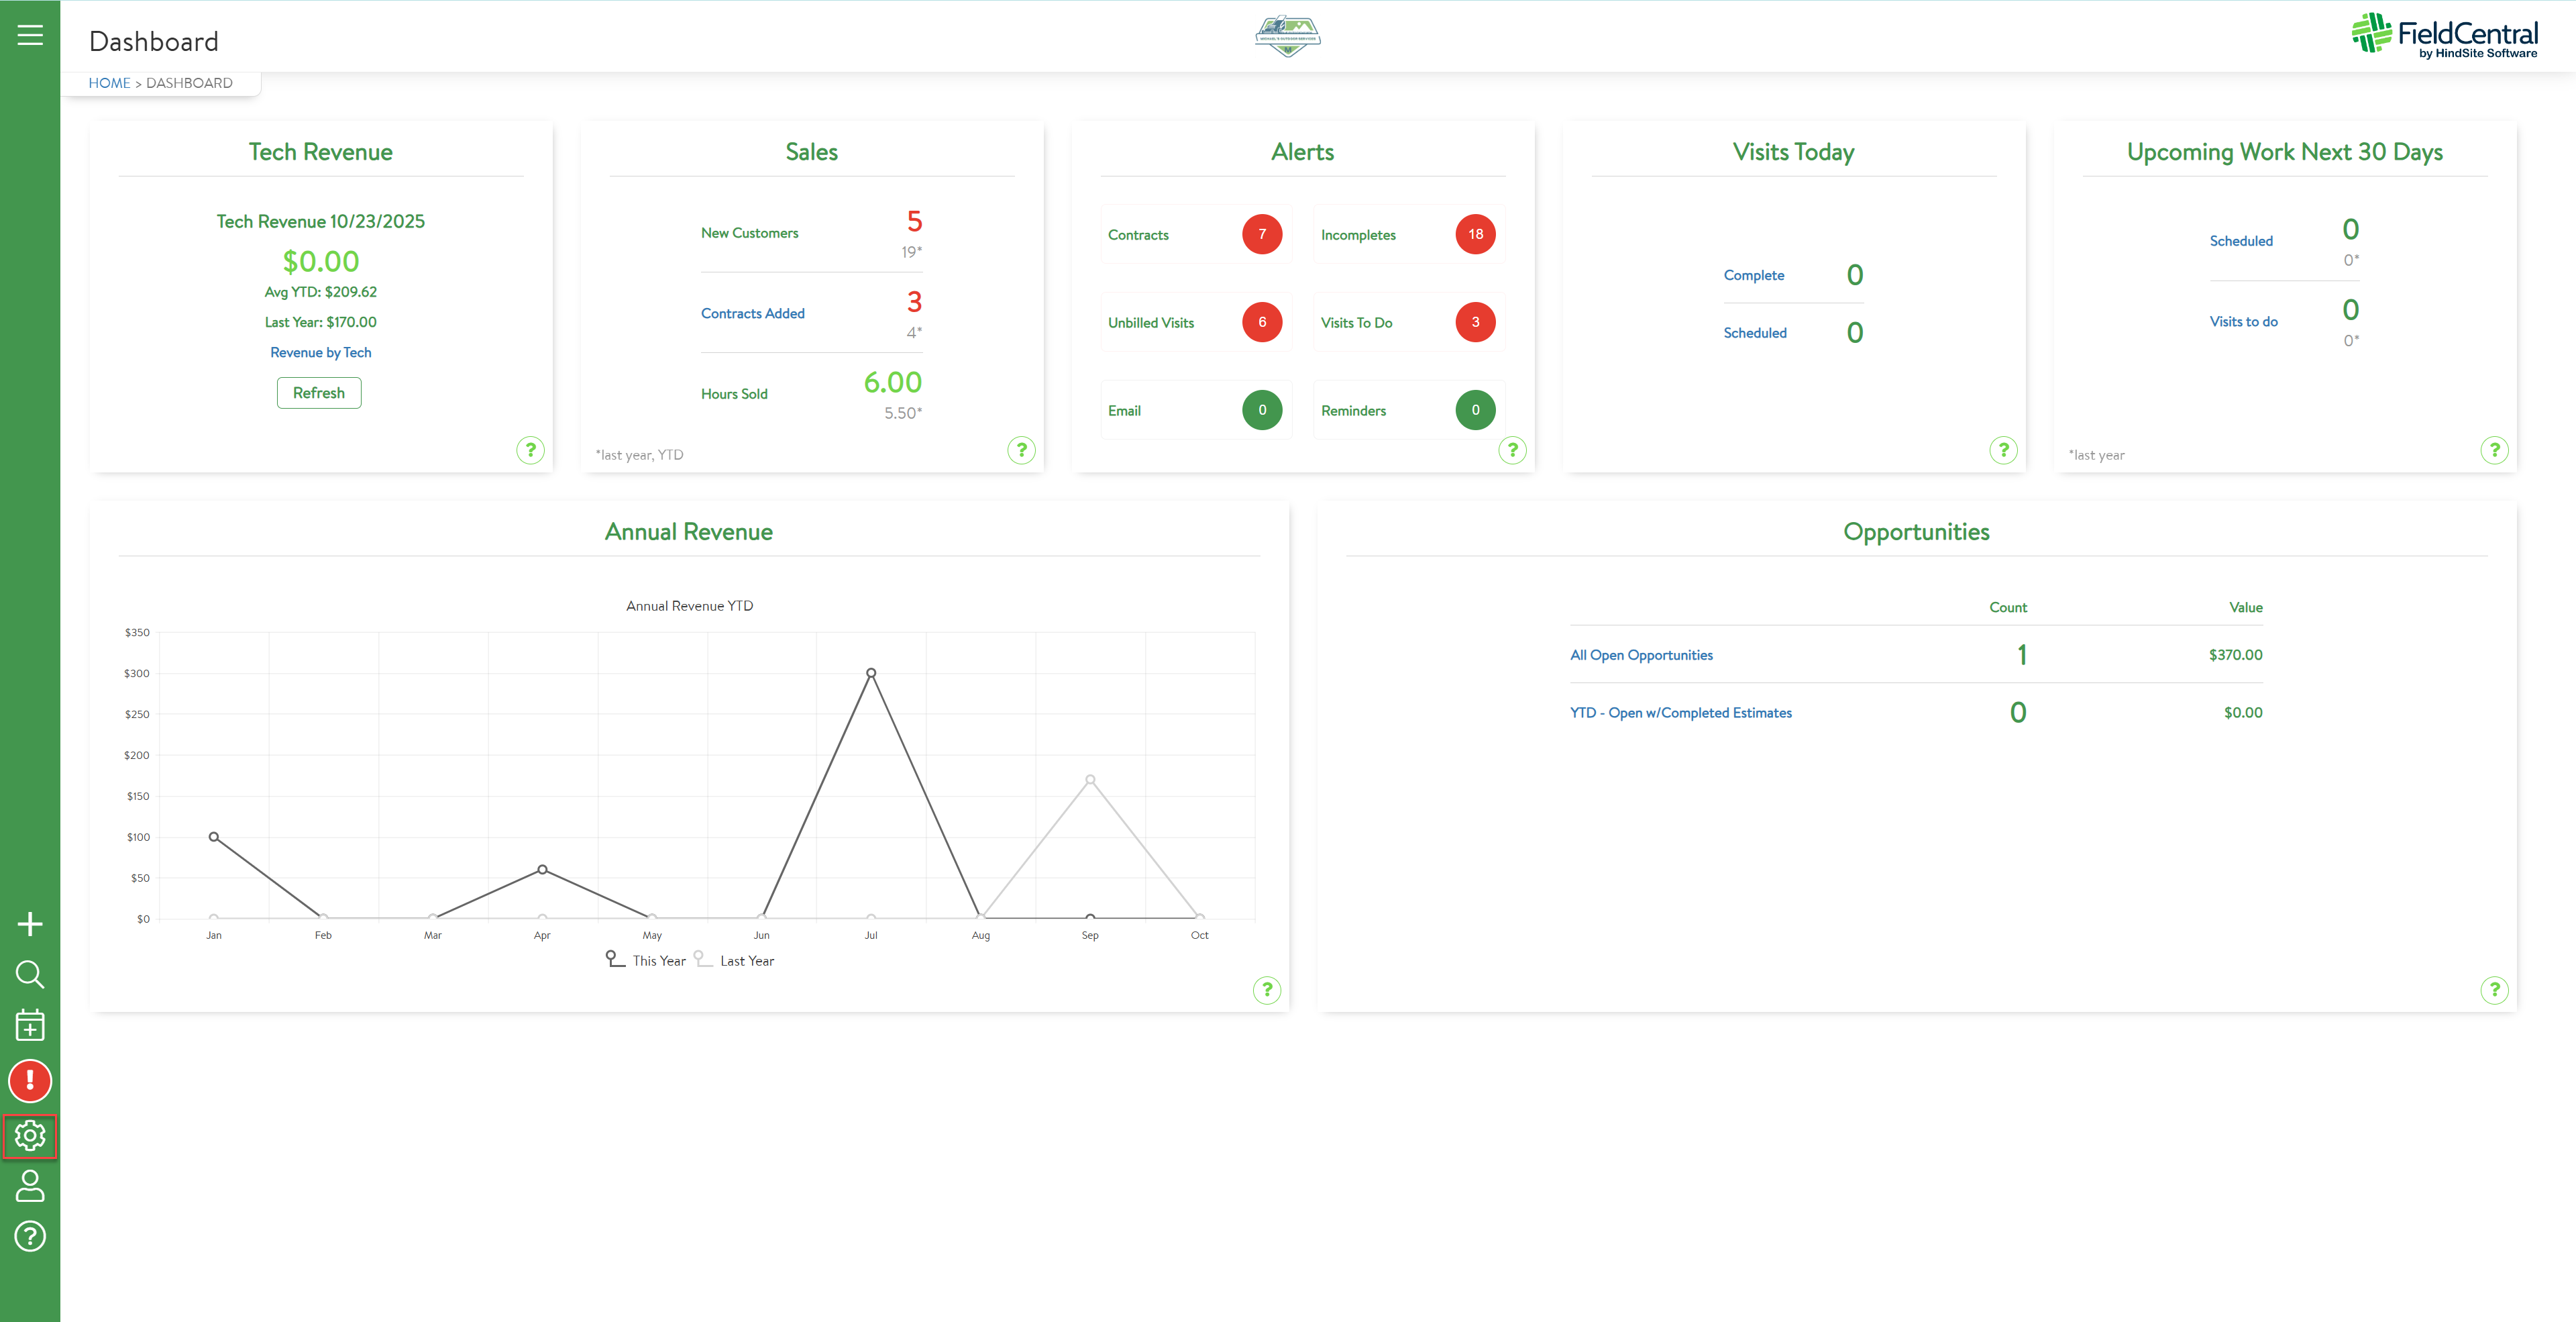
Task: Click the Incompletes alert badge 18
Action: click(x=1475, y=234)
